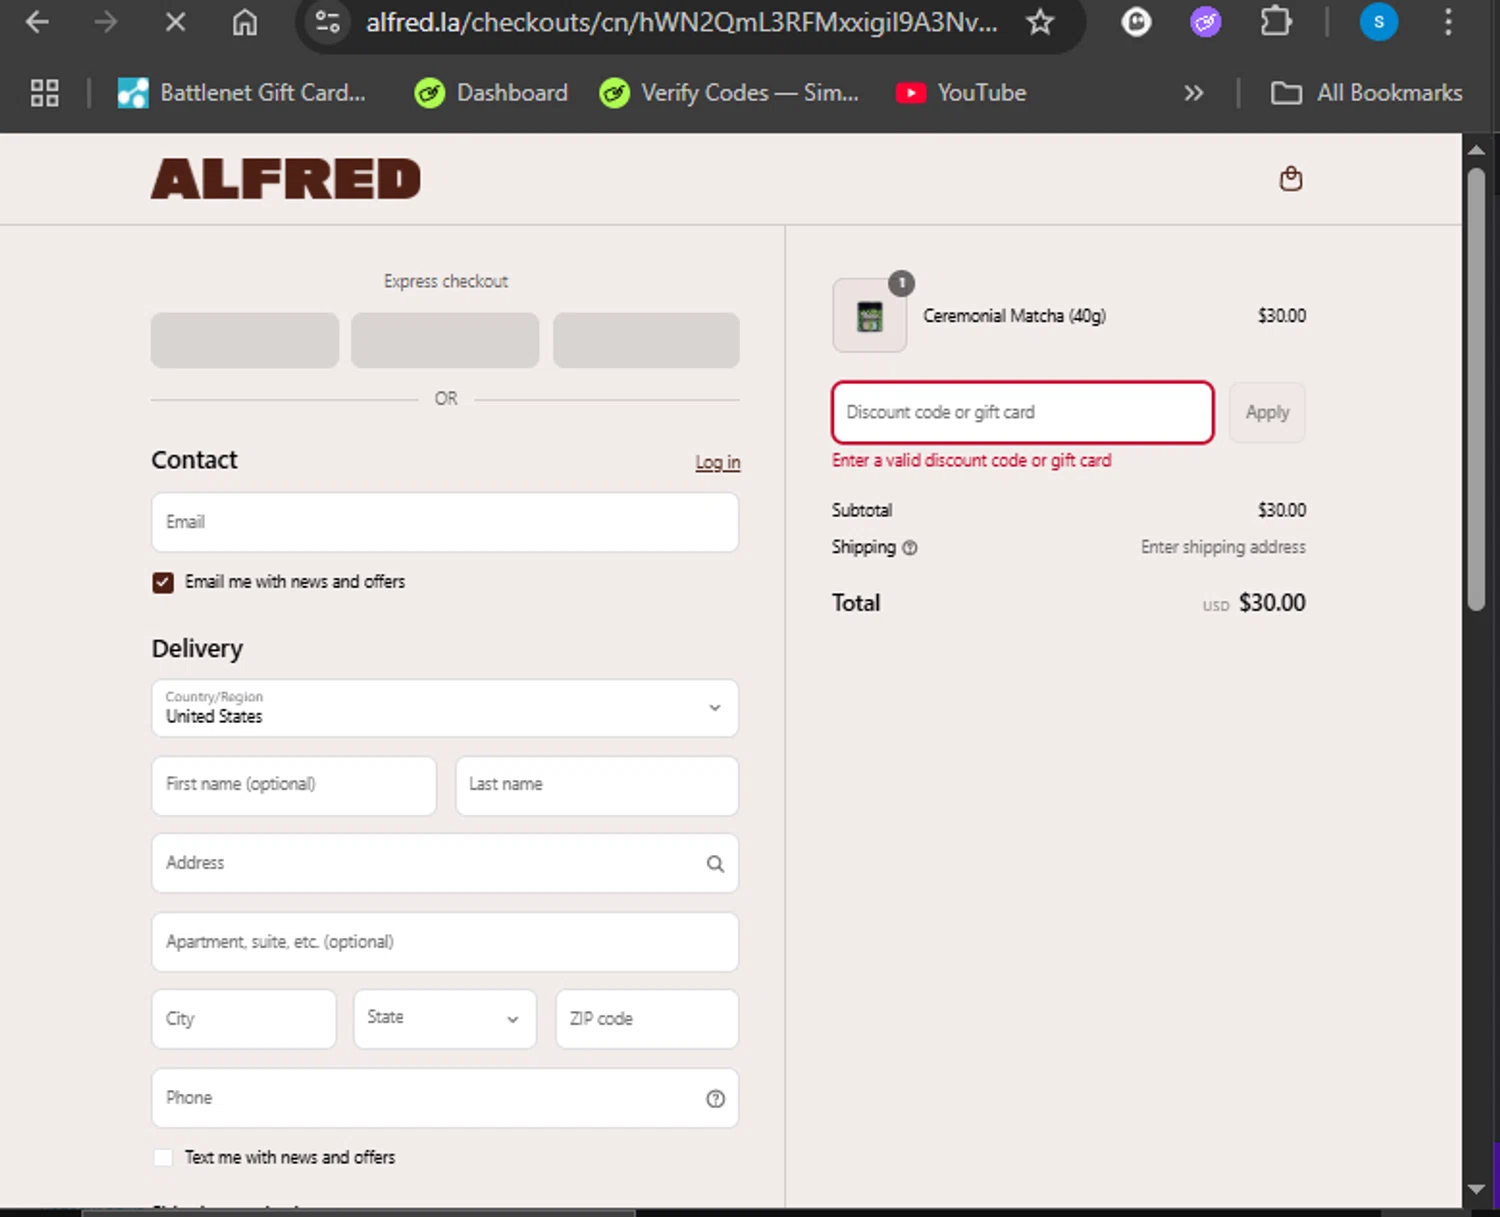Click the Apply discount button
1500x1217 pixels.
pyautogui.click(x=1267, y=412)
